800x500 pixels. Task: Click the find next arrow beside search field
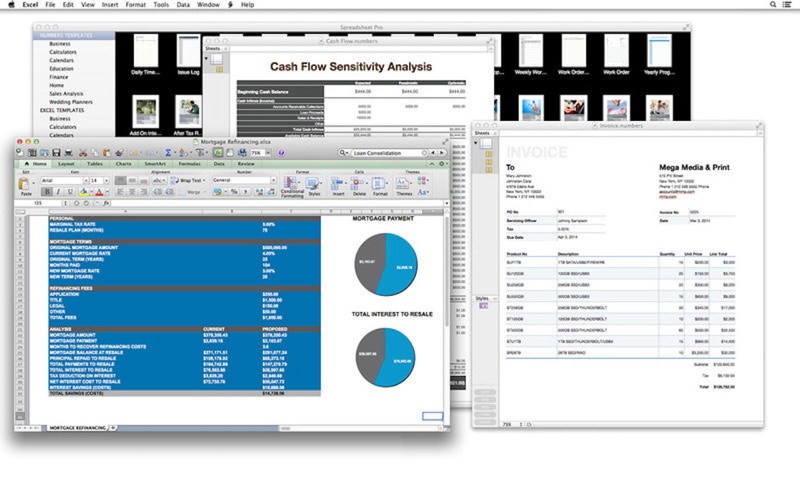[442, 153]
